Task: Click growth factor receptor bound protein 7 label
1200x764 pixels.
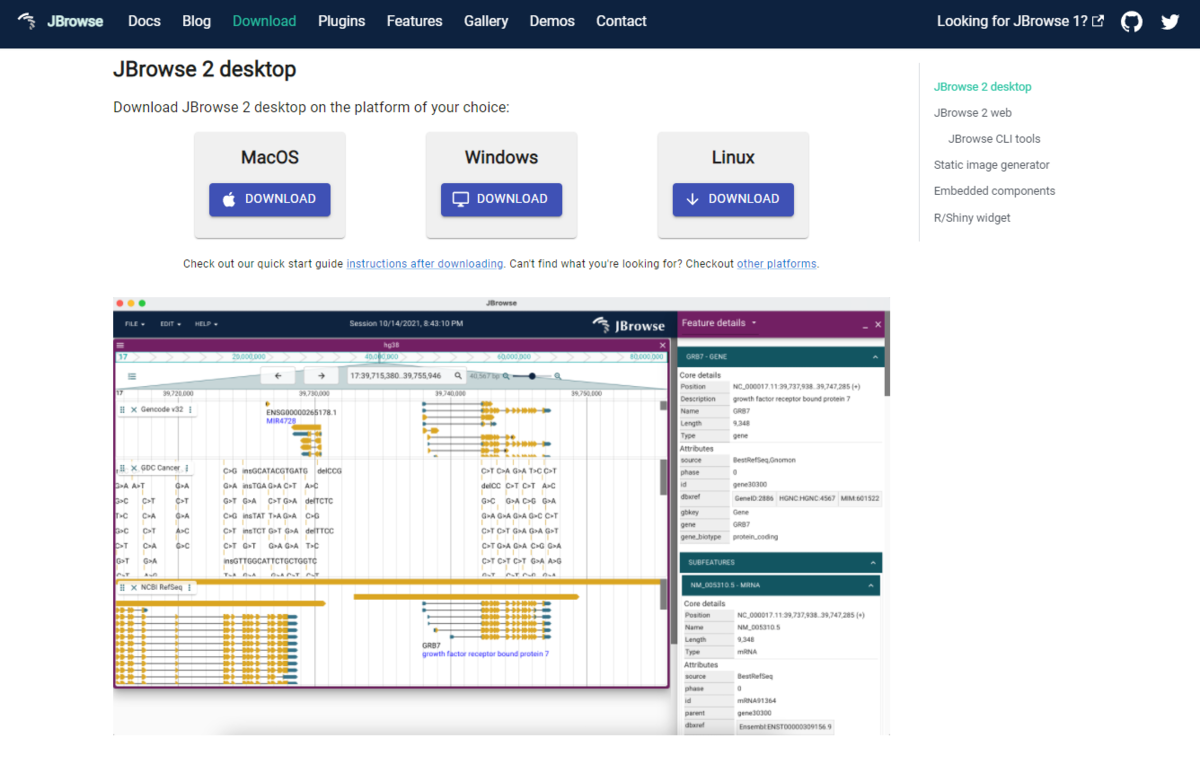Action: [x=485, y=654]
